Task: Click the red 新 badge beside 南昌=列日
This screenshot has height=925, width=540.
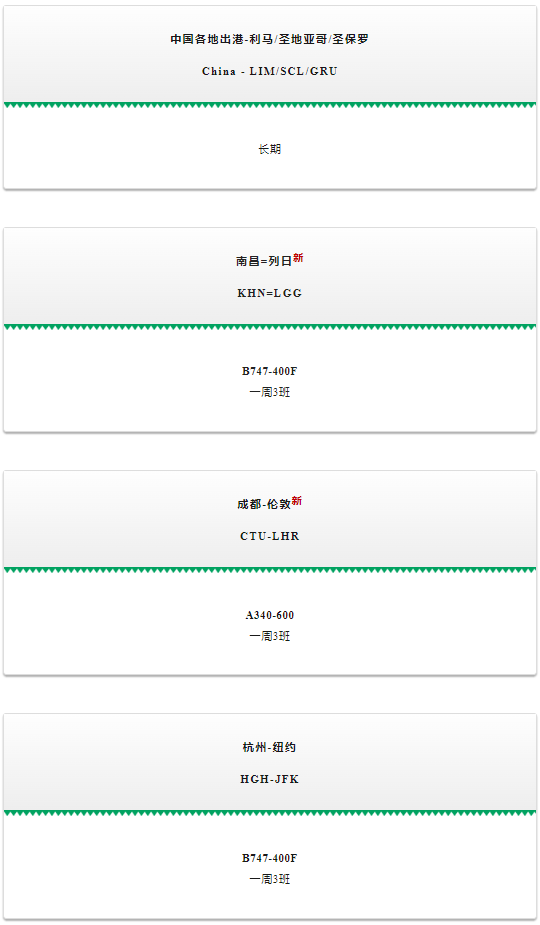Action: (x=298, y=258)
